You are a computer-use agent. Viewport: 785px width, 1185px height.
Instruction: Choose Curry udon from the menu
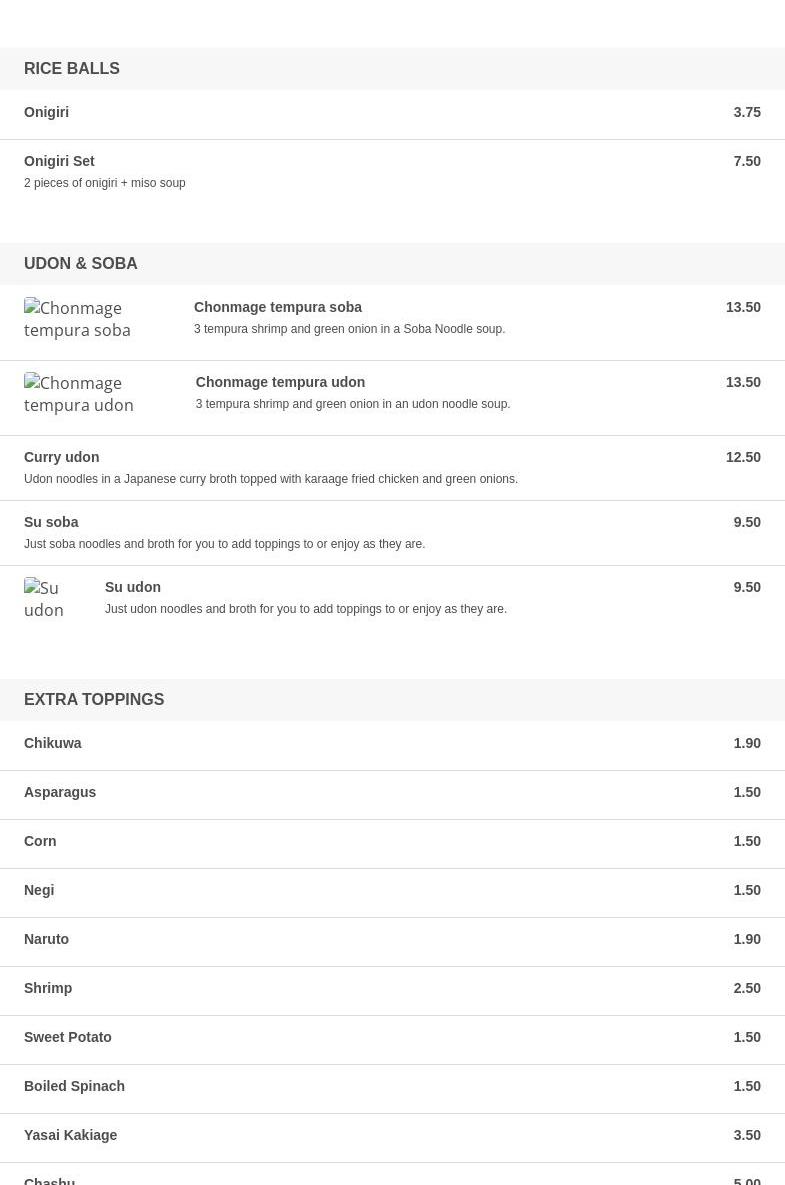[x=62, y=457]
